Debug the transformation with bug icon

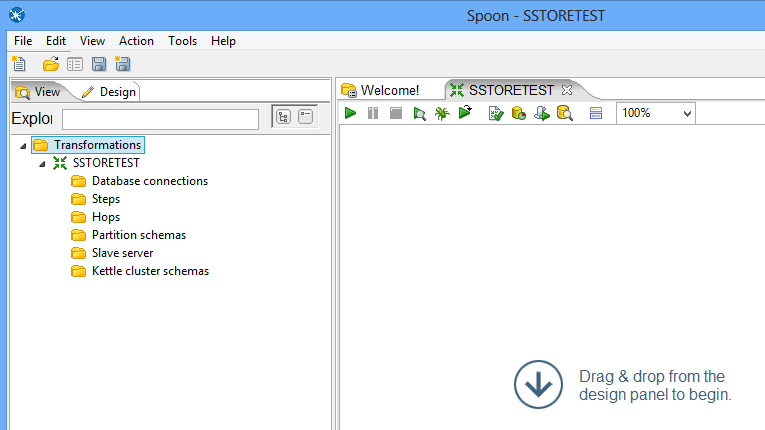pos(442,114)
